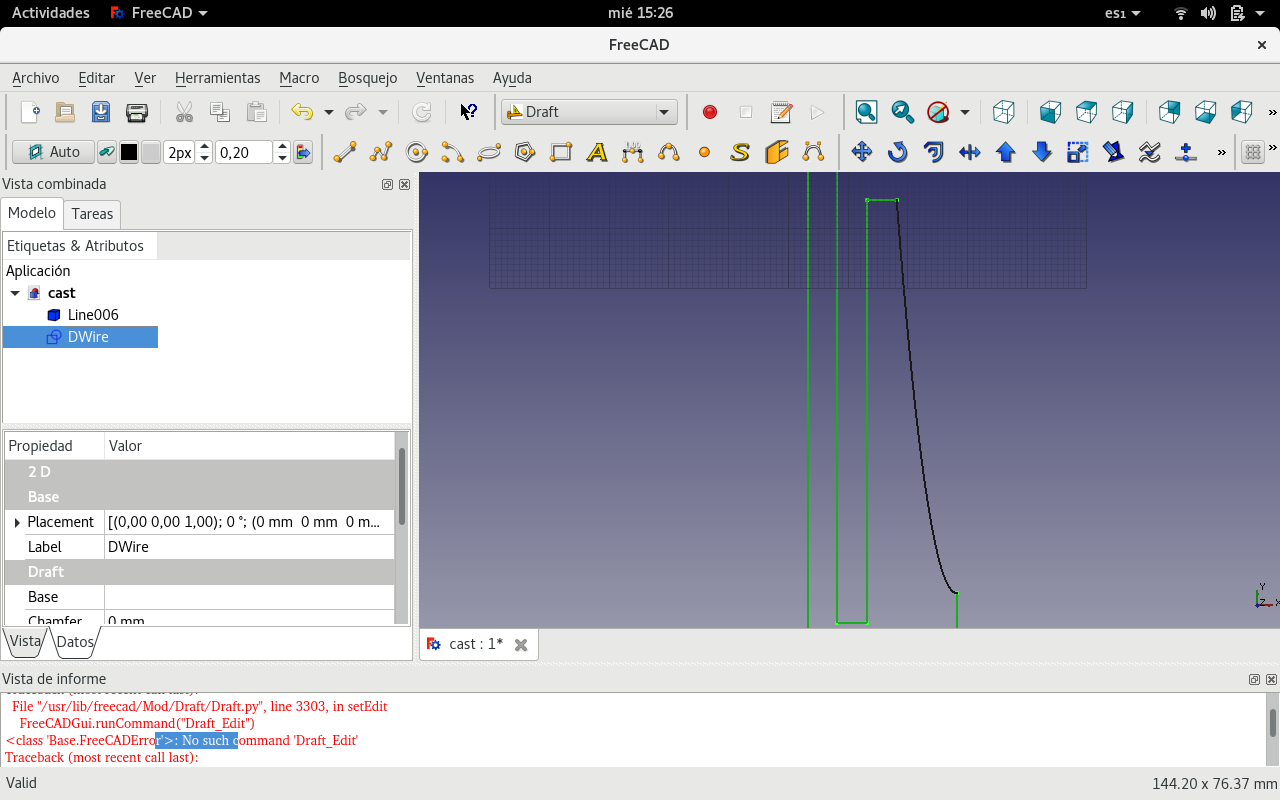Select the Draft Line tool
1280x800 pixels.
[345, 152]
